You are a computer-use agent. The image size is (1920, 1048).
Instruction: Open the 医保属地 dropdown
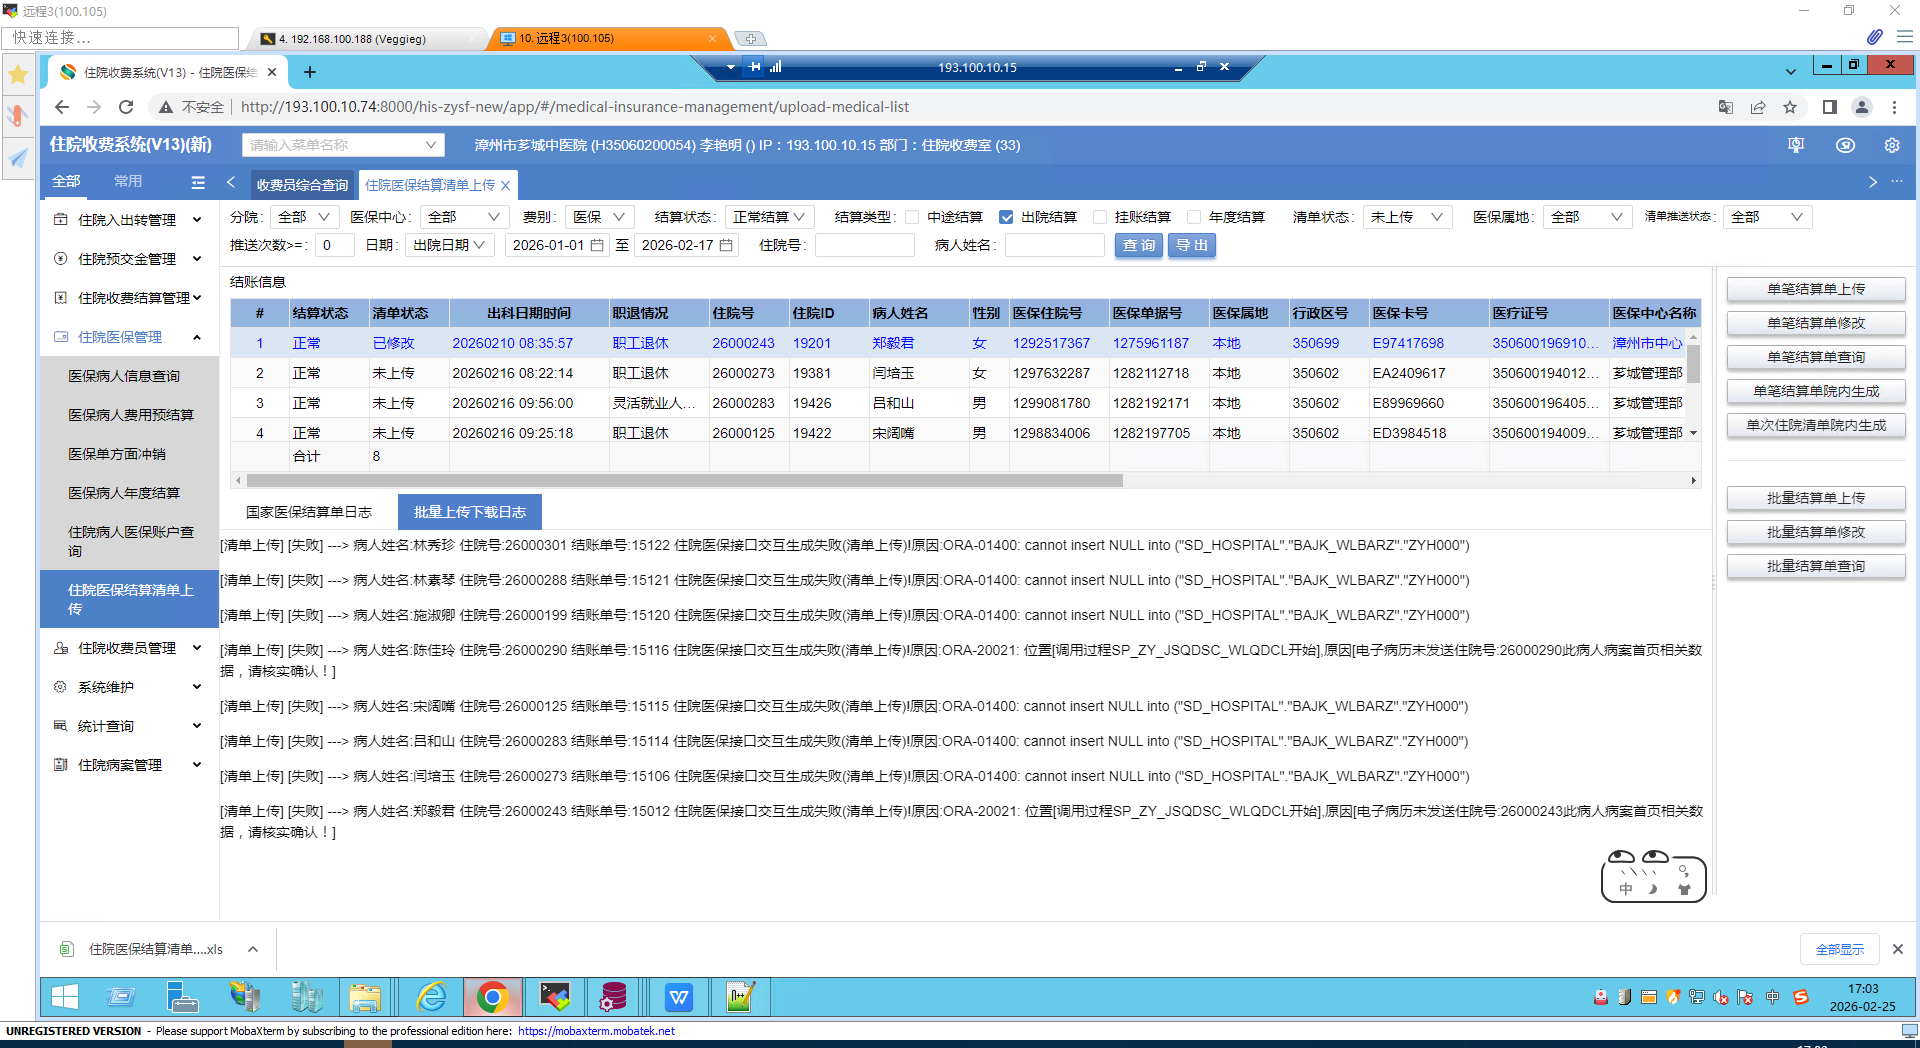click(x=1587, y=217)
